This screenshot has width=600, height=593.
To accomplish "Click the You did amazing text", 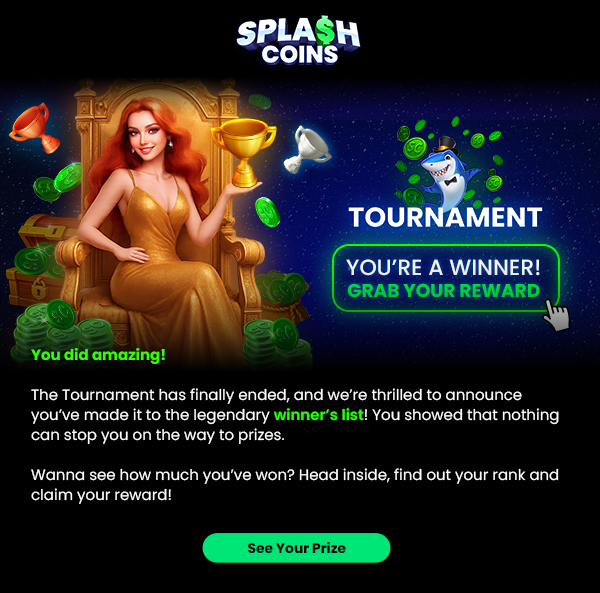I will (x=98, y=355).
